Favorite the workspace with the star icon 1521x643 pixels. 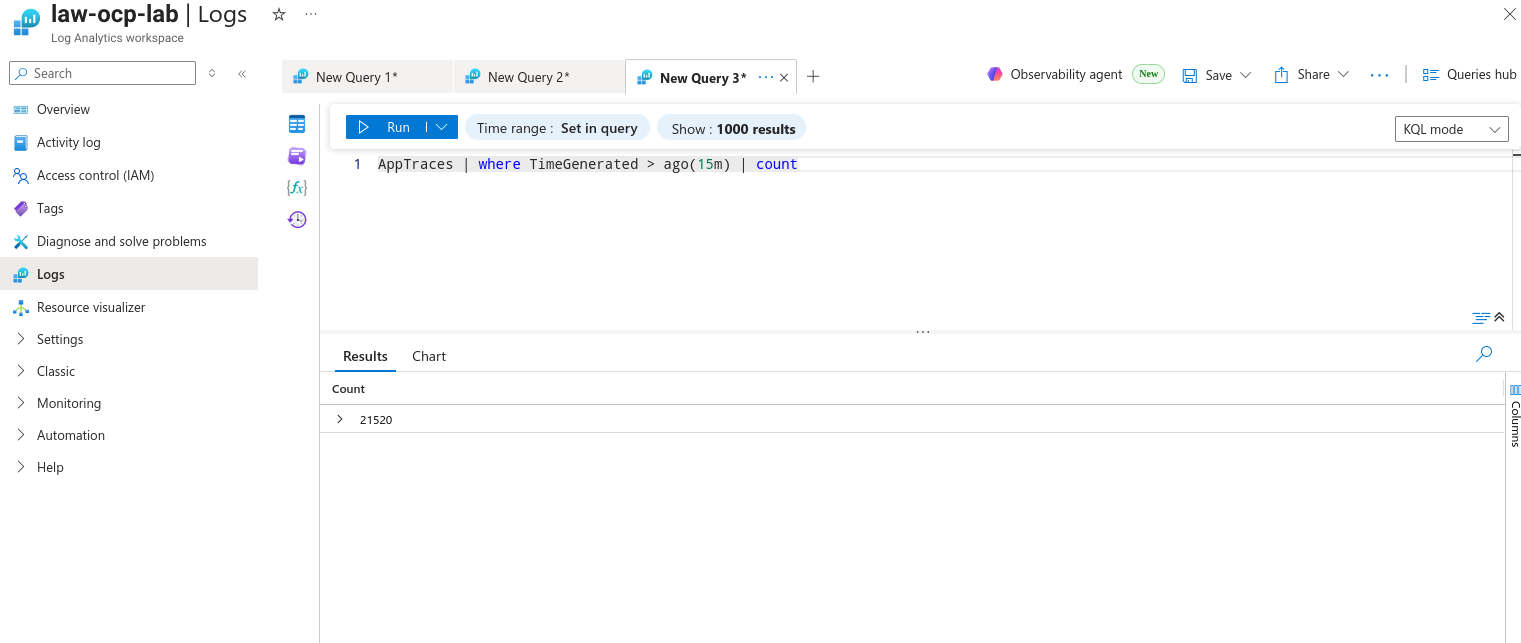click(x=279, y=14)
